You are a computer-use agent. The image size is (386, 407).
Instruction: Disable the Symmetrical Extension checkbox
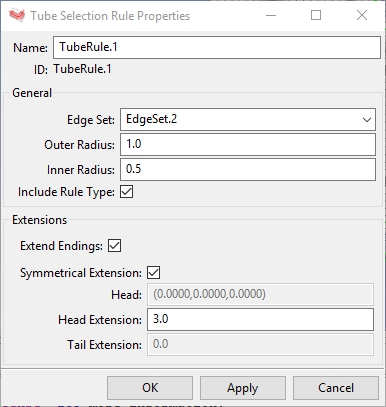[x=154, y=272]
